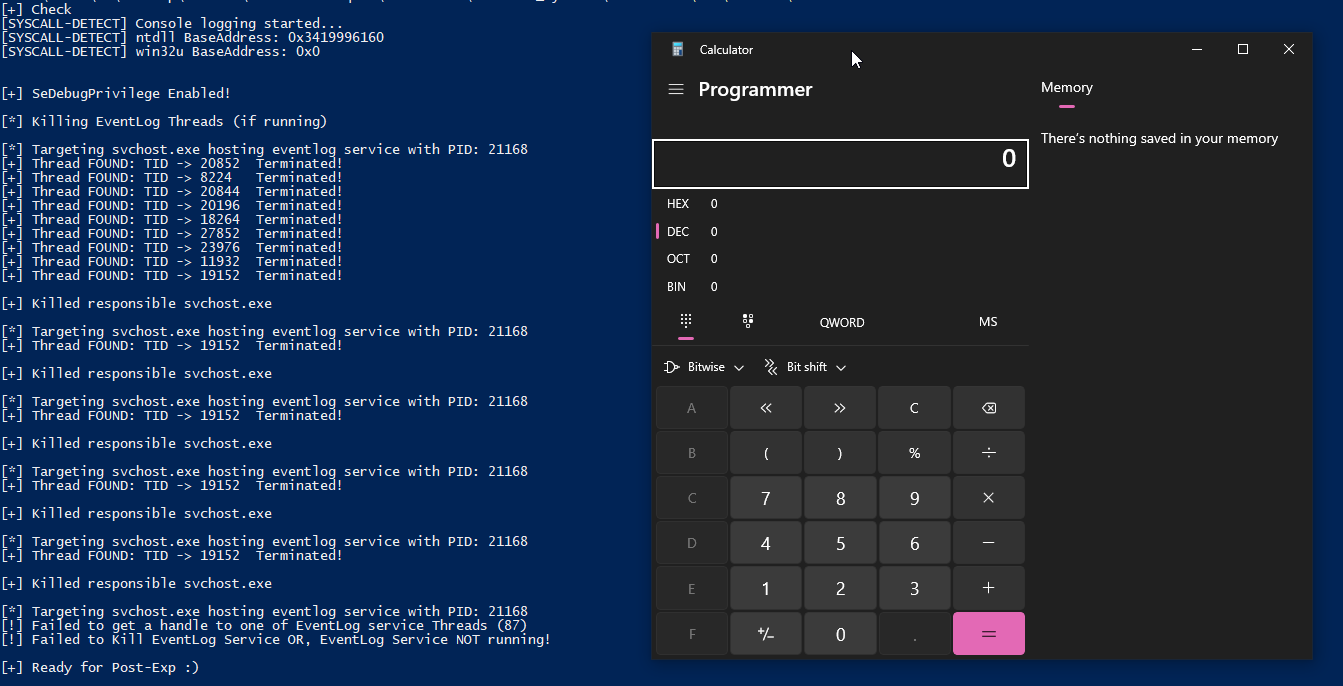Select the full keypad icon tab
Image resolution: width=1343 pixels, height=686 pixels.
tap(686, 322)
